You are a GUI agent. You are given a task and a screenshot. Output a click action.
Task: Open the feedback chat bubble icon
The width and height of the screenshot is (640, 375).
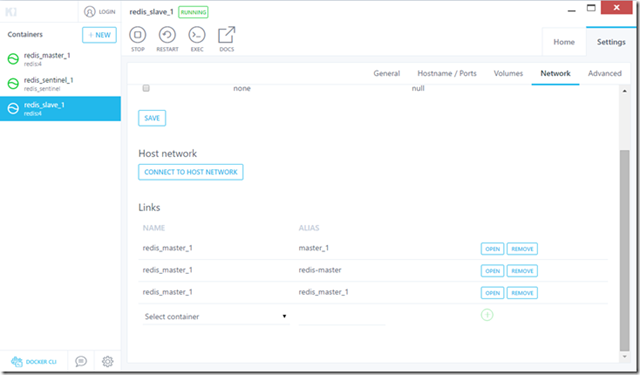tap(81, 361)
